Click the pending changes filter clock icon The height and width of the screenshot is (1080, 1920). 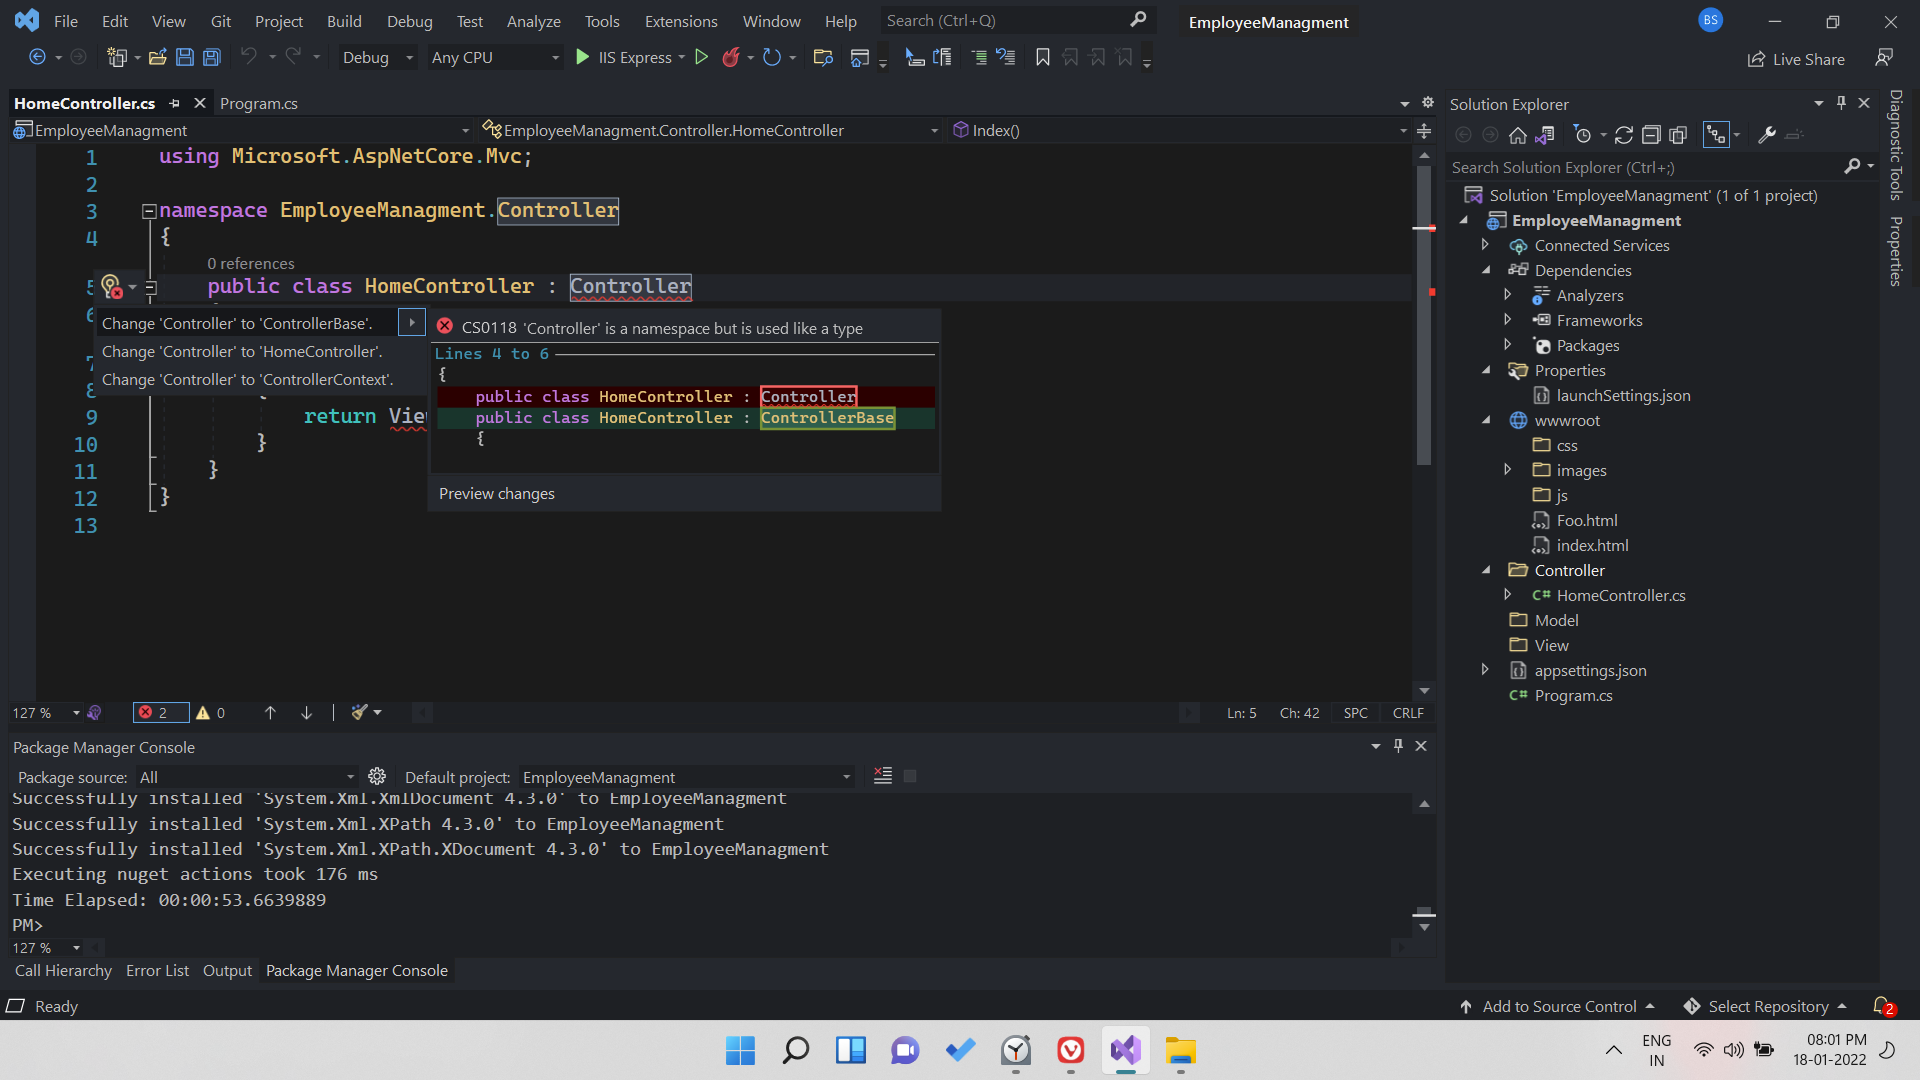point(1582,135)
